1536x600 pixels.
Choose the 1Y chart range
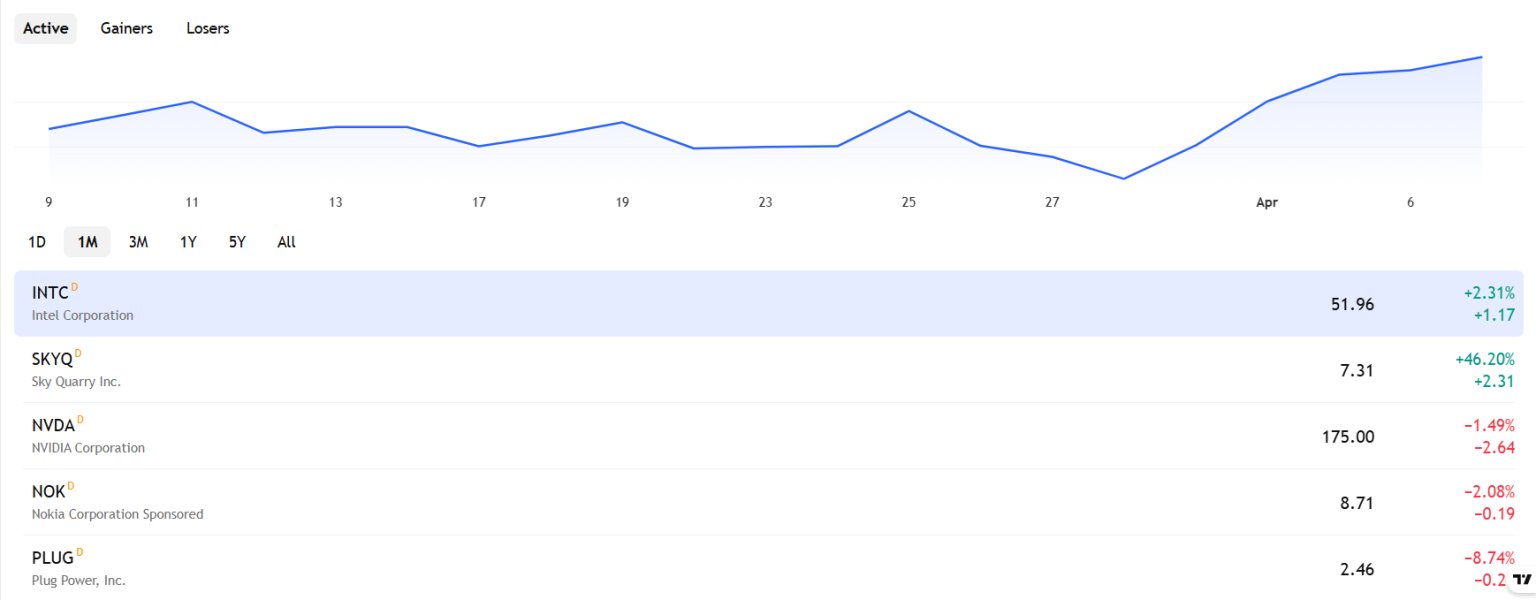tap(188, 242)
